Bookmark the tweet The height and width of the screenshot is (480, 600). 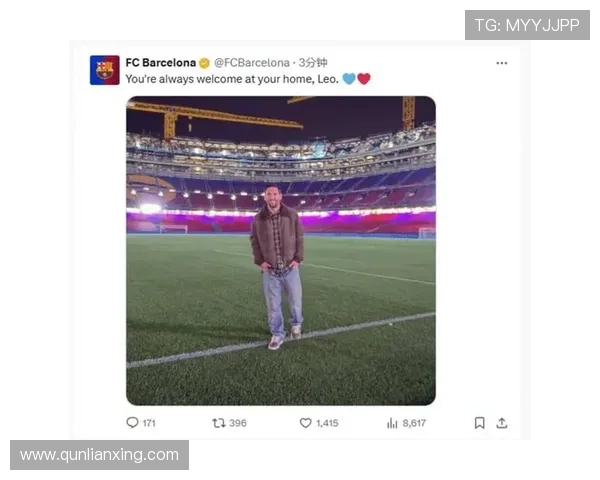point(479,423)
